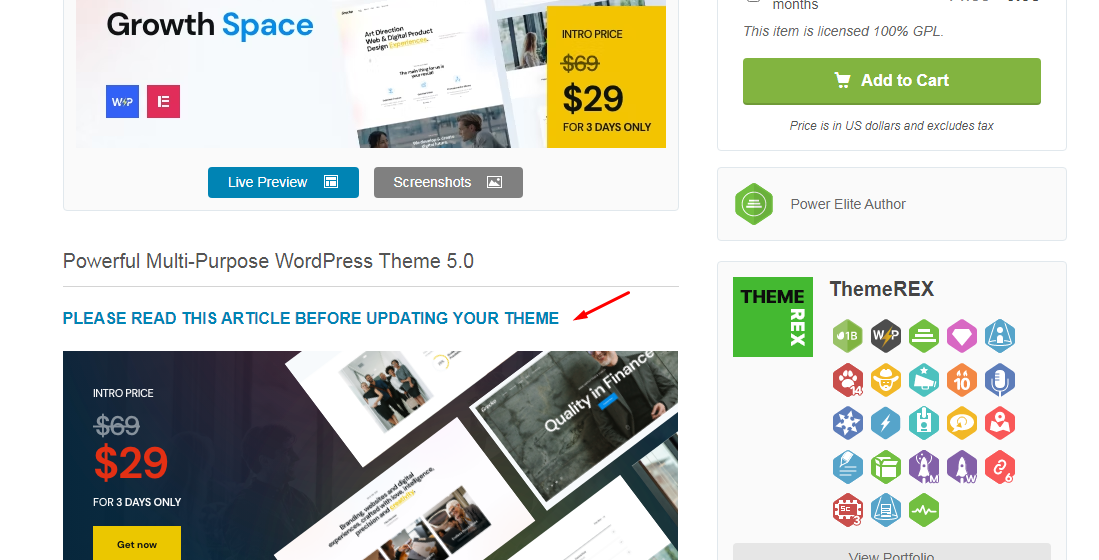Click the yellow $29 intro price box
This screenshot has height=560, width=1099.
point(606,77)
